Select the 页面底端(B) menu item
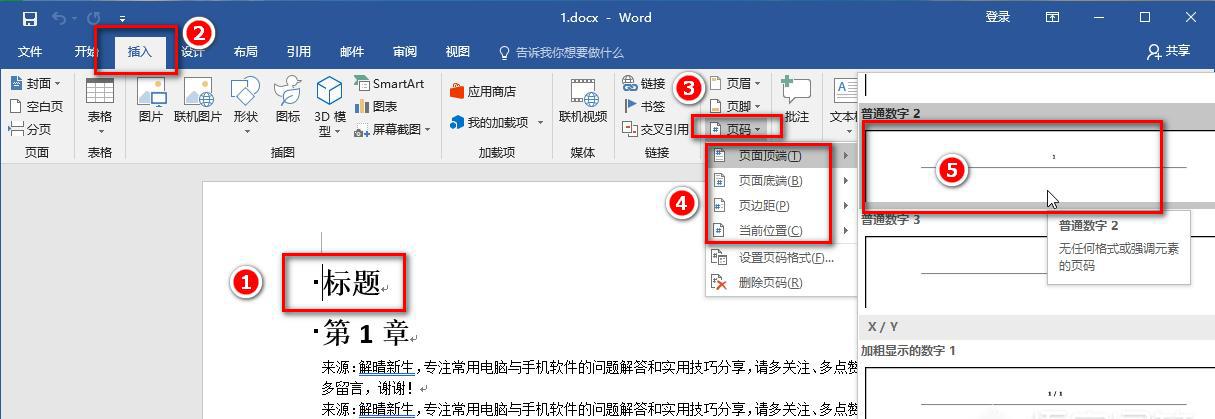Screen dimensions: 1215x419 coord(781,181)
